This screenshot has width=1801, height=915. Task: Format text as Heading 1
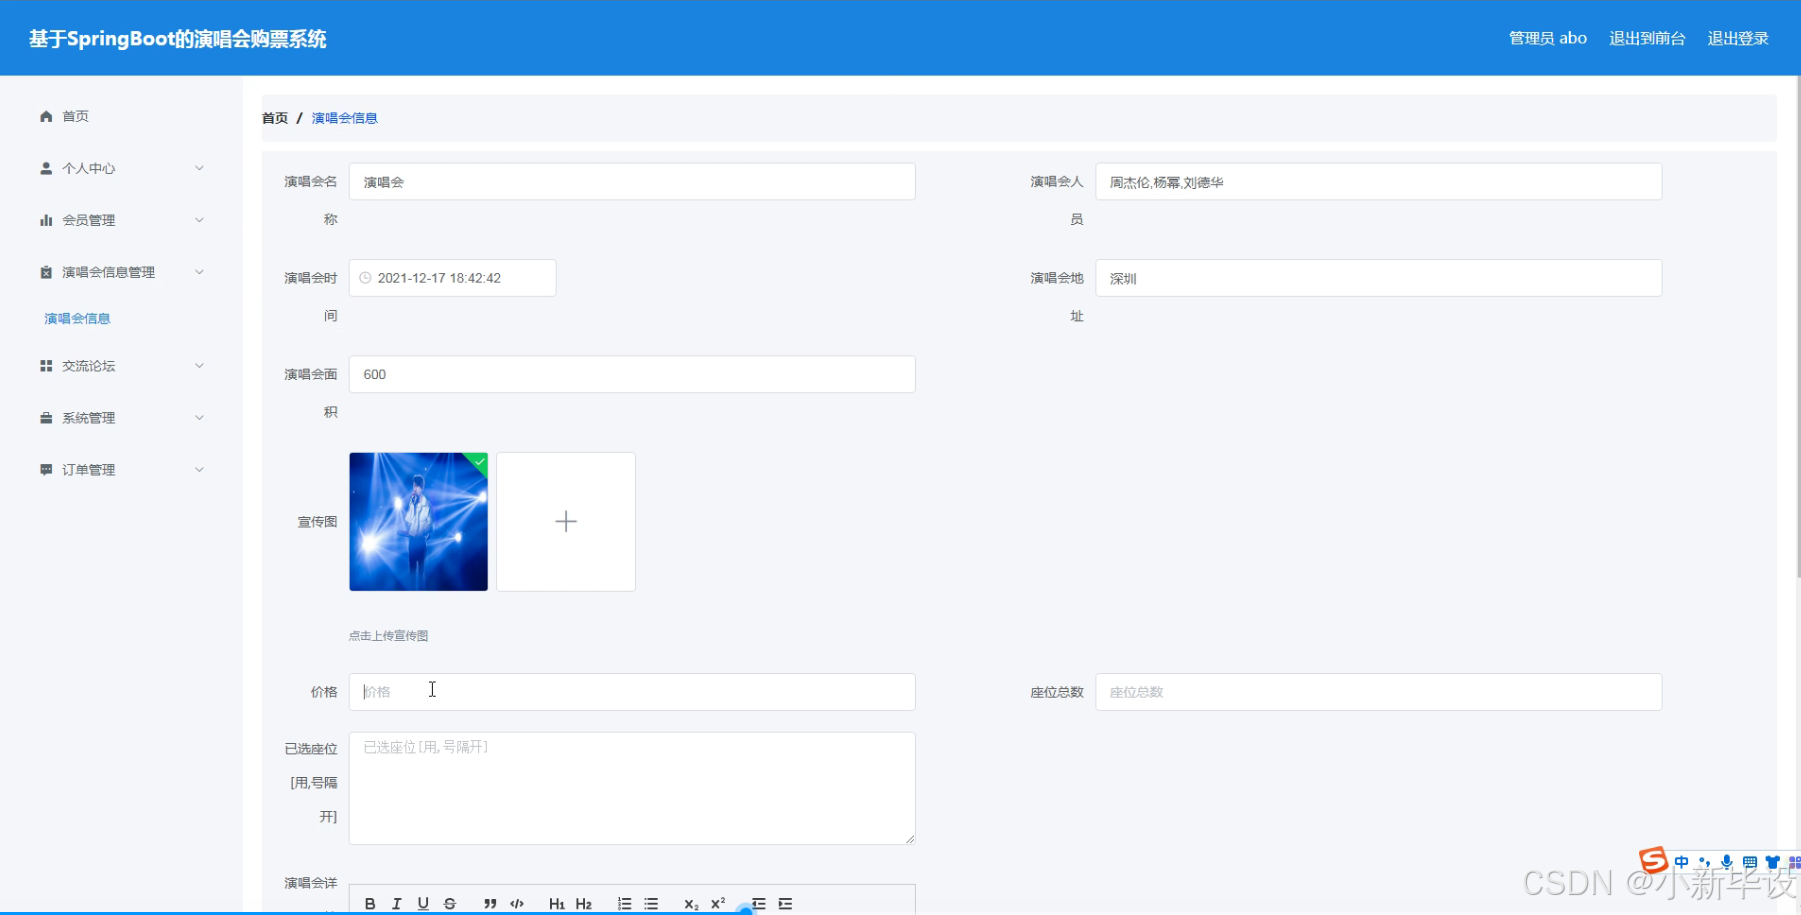click(x=557, y=903)
